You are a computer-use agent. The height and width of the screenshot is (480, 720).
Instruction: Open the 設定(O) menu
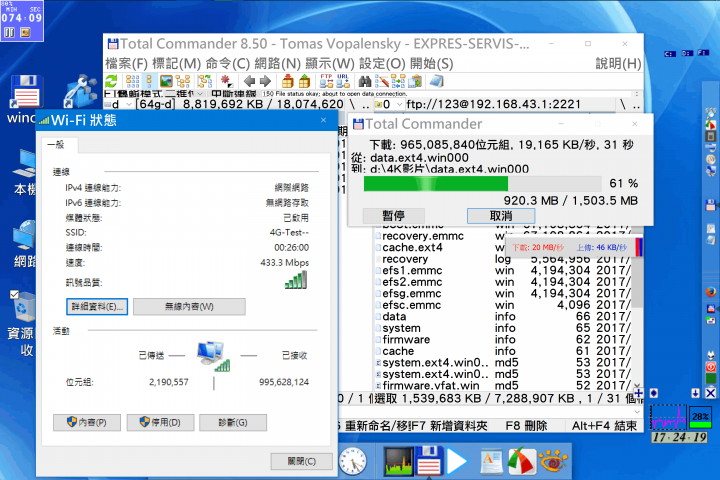[x=382, y=63]
